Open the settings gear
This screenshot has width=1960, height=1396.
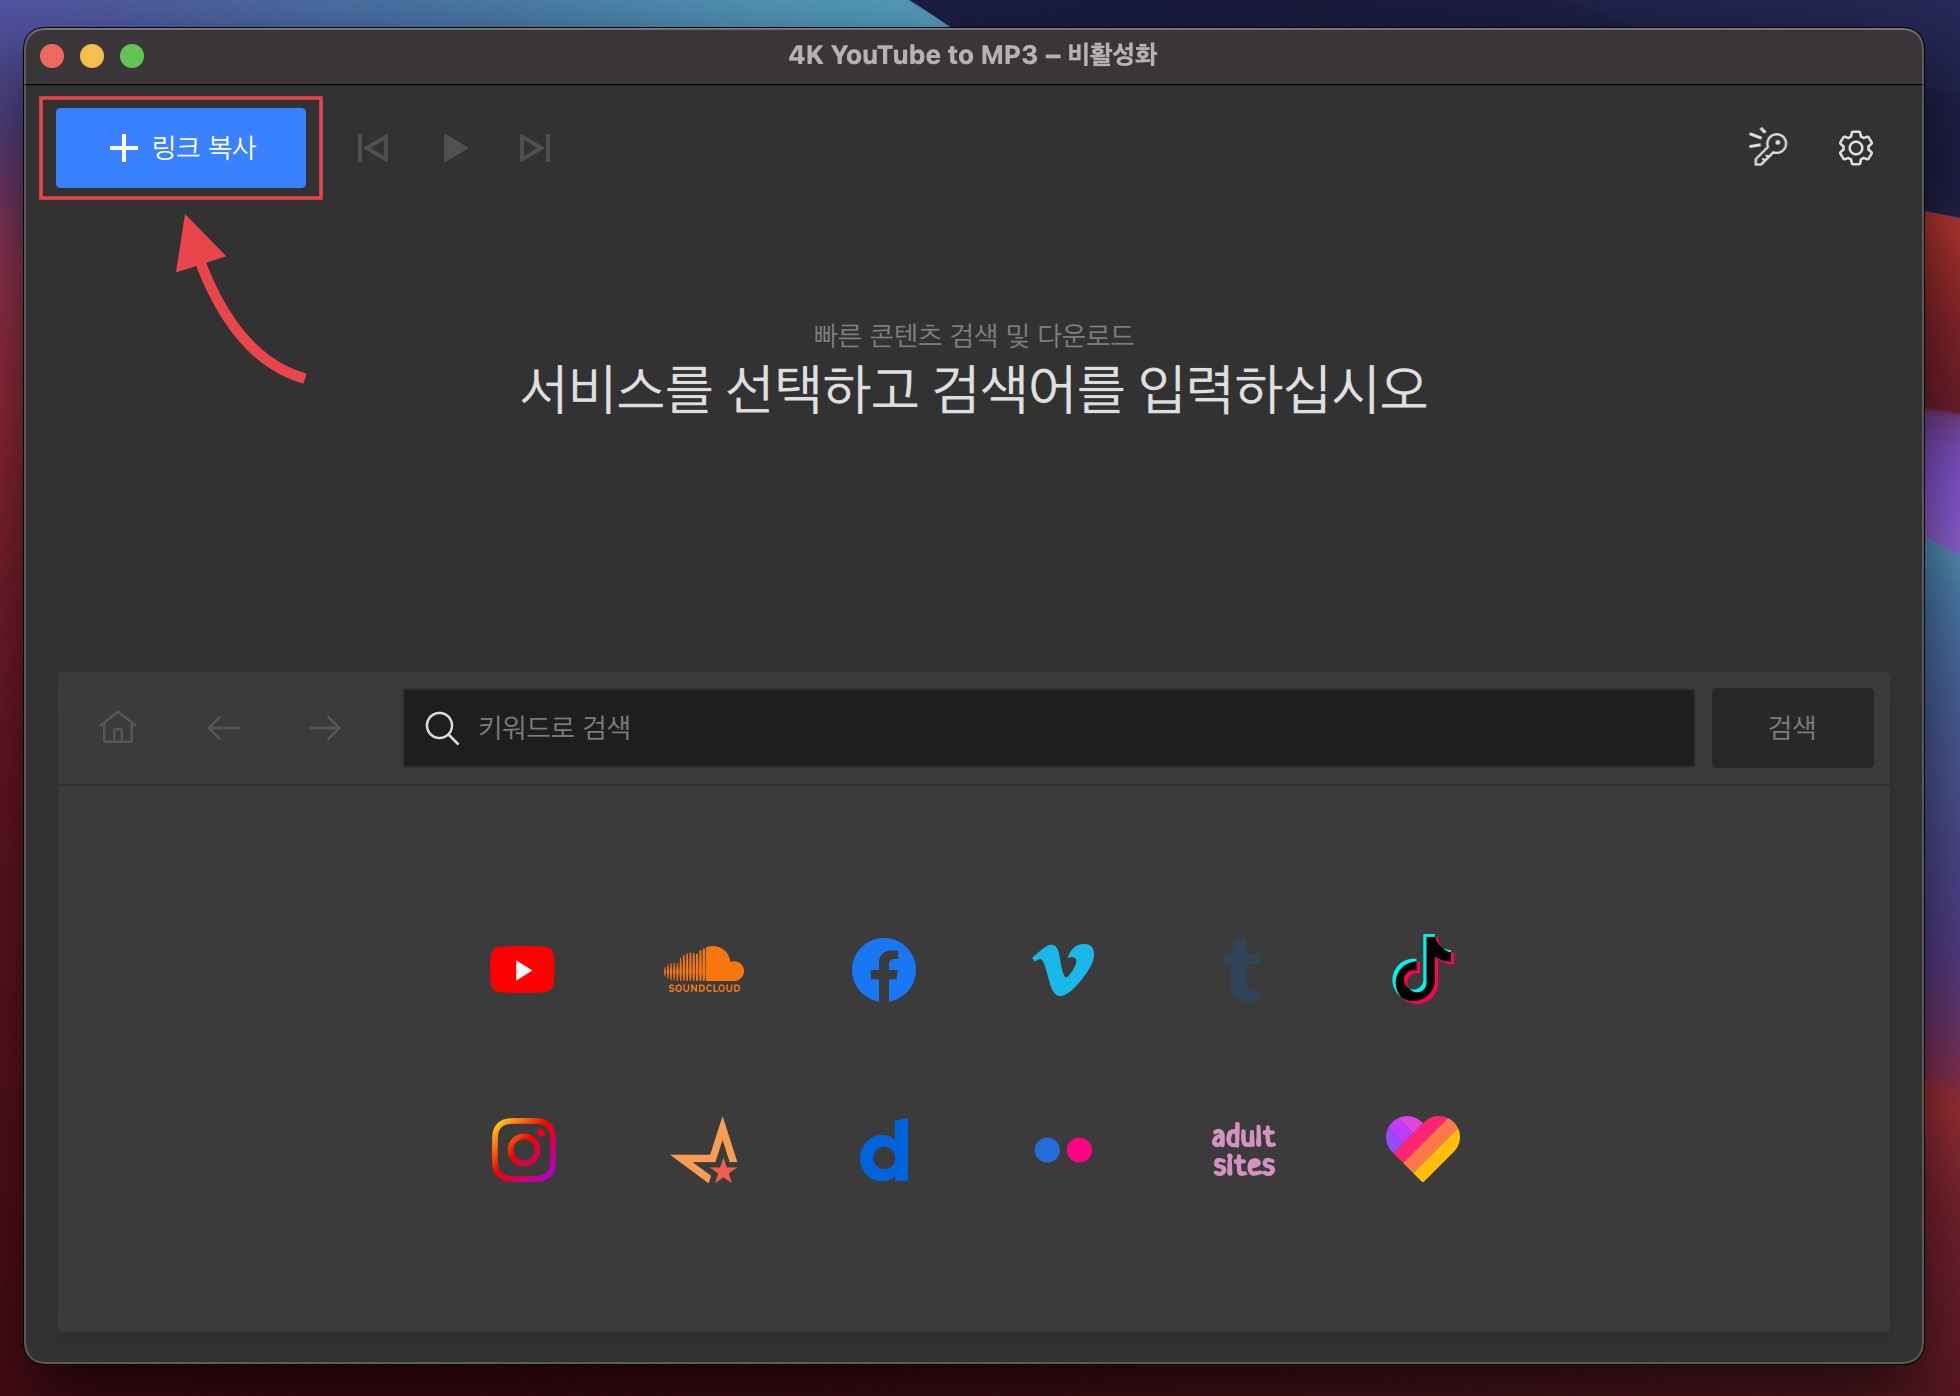tap(1855, 148)
